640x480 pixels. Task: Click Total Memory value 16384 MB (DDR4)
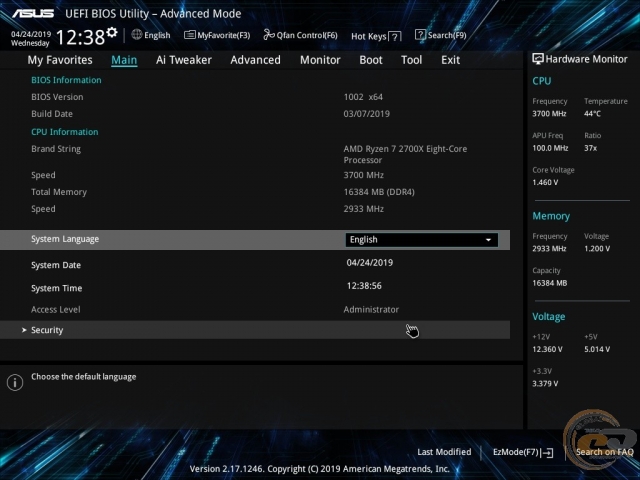(x=379, y=192)
